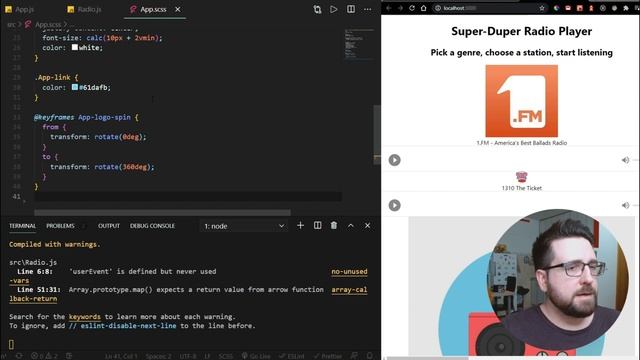Click the 'no-unused' warning link in terminal

(349, 271)
